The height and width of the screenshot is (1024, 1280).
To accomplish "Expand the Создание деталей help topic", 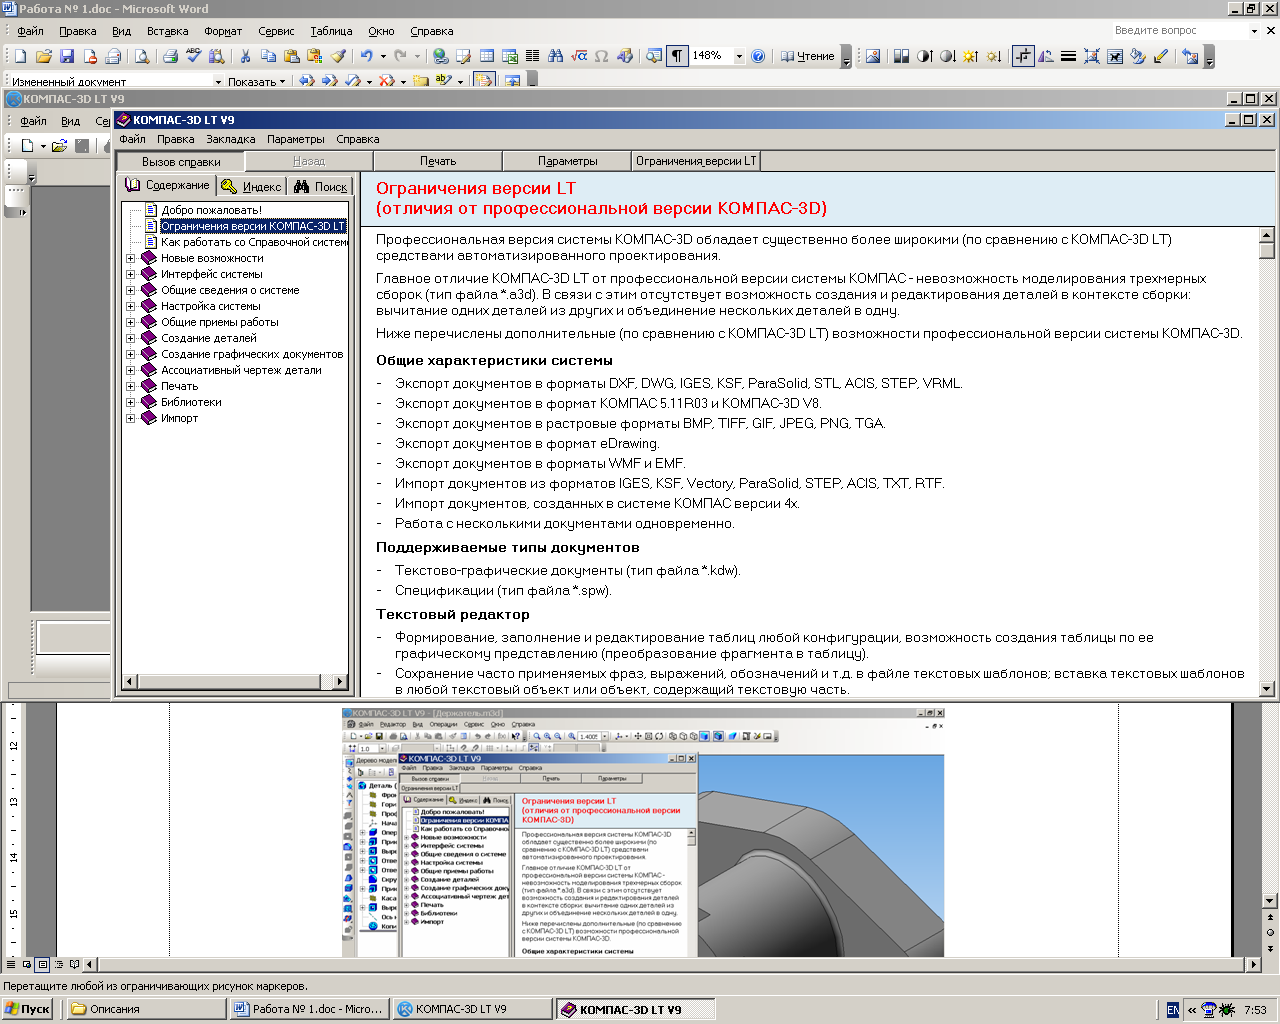I will (130, 338).
